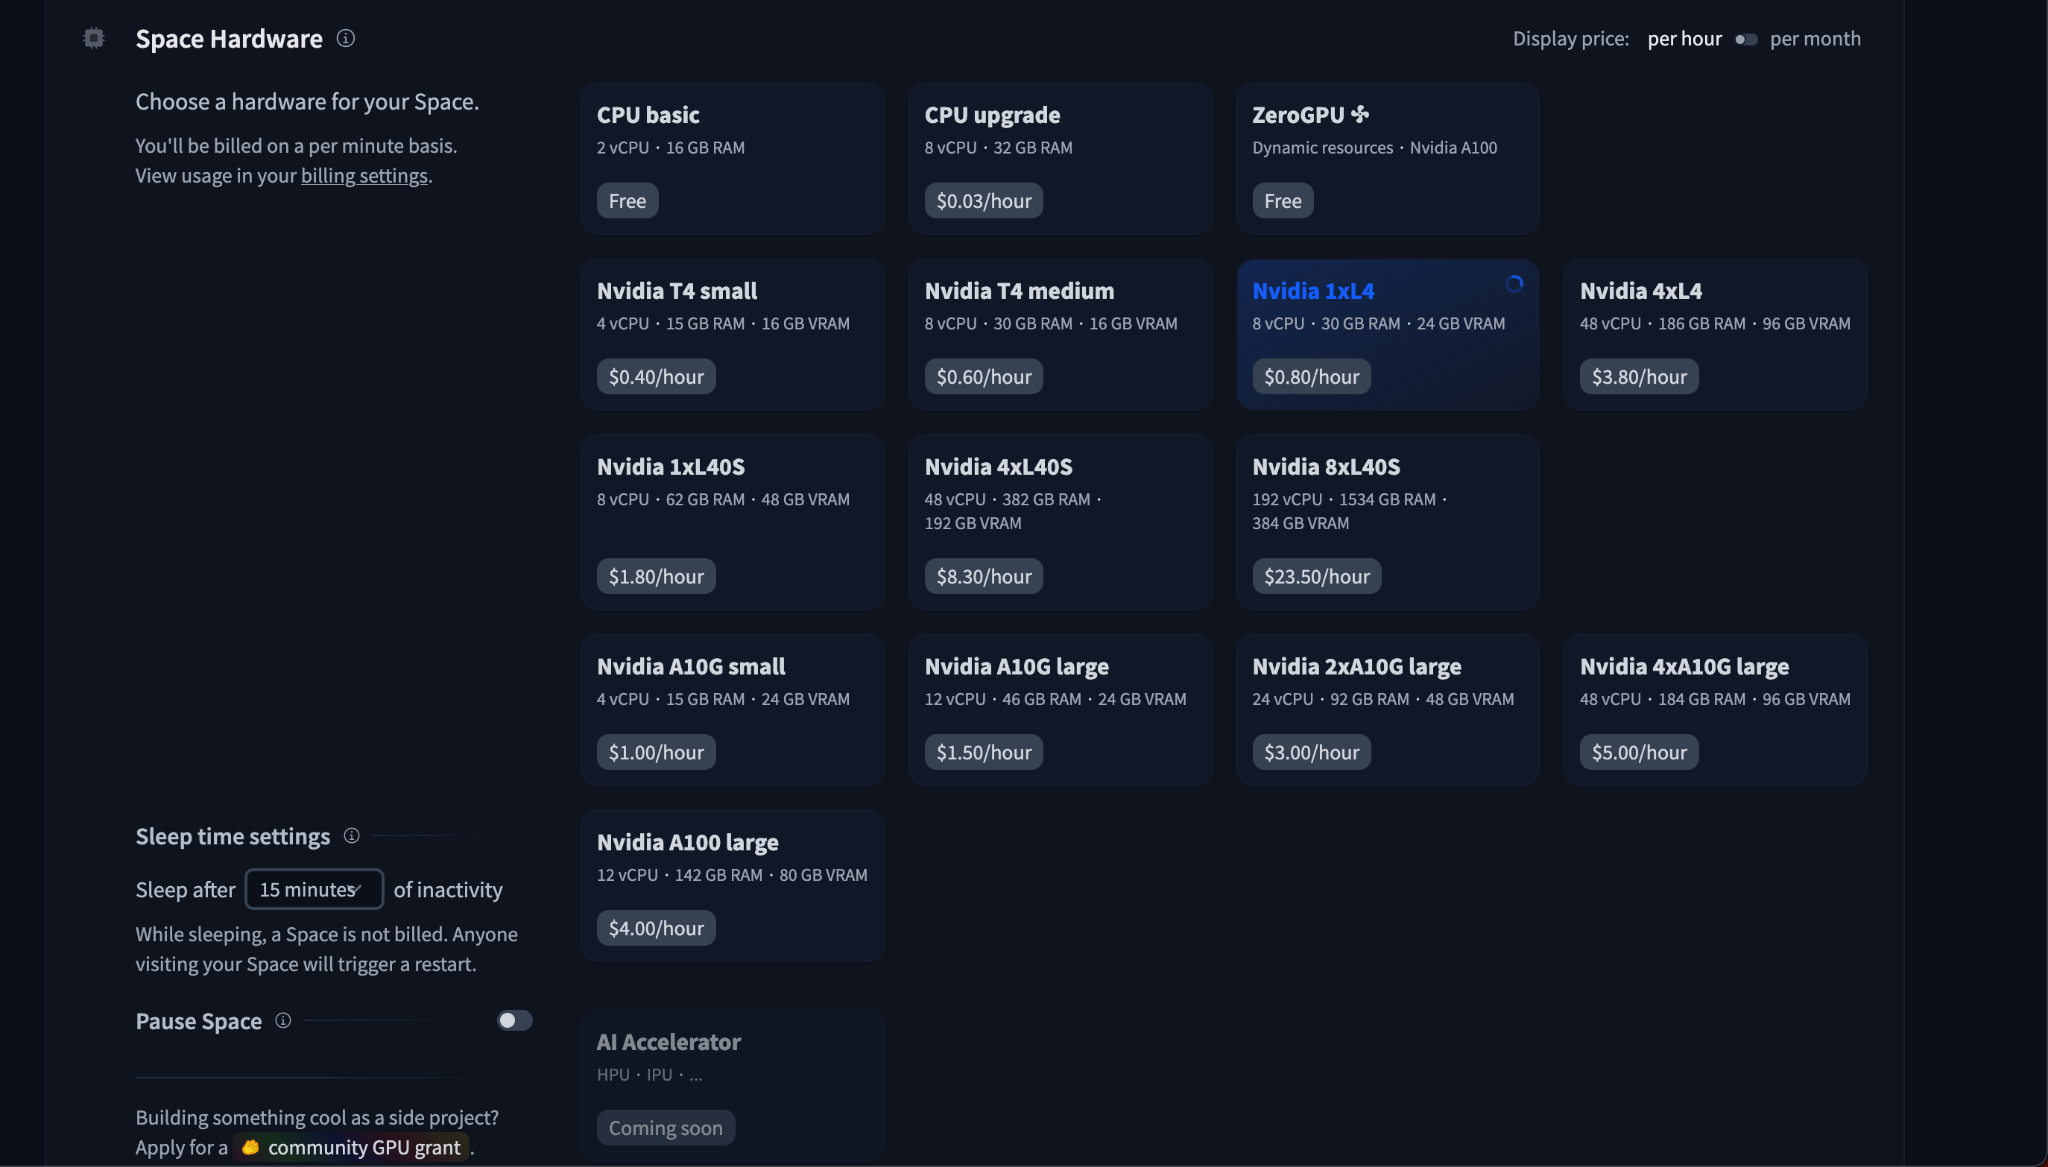Open community GPU grant link
The height and width of the screenshot is (1167, 2048).
pos(364,1147)
